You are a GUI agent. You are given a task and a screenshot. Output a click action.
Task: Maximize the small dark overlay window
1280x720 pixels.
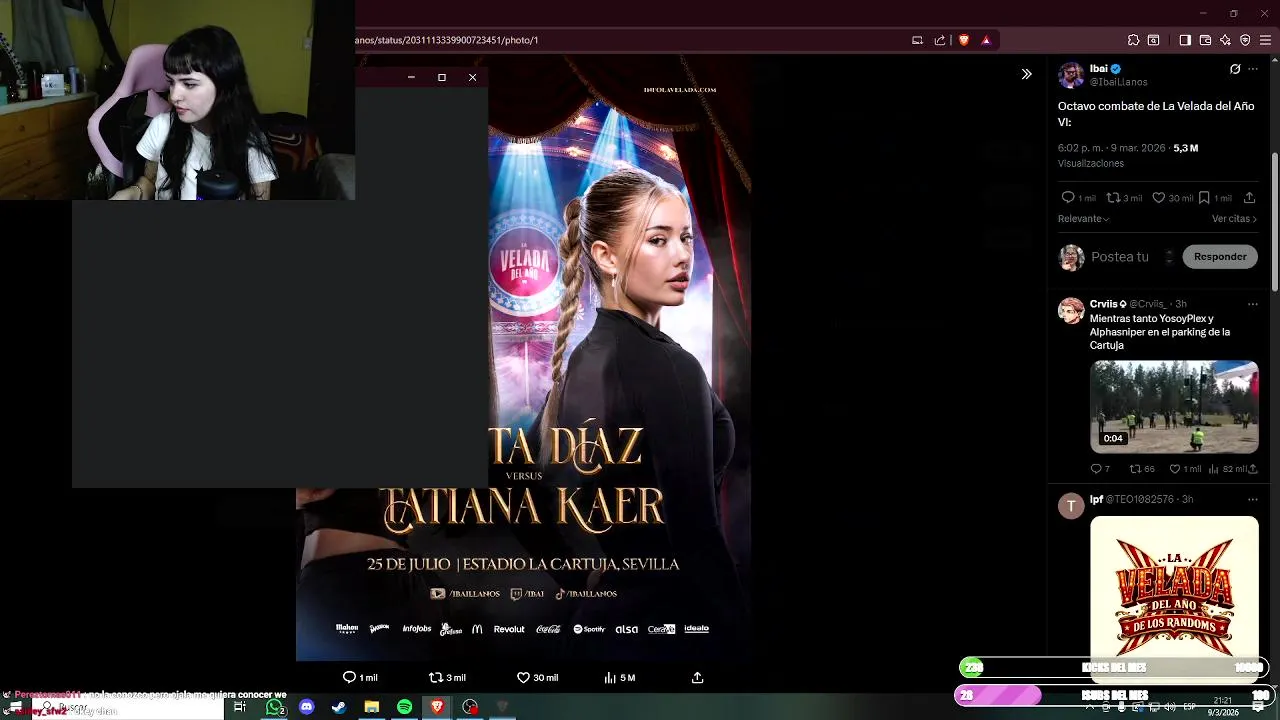coord(442,77)
